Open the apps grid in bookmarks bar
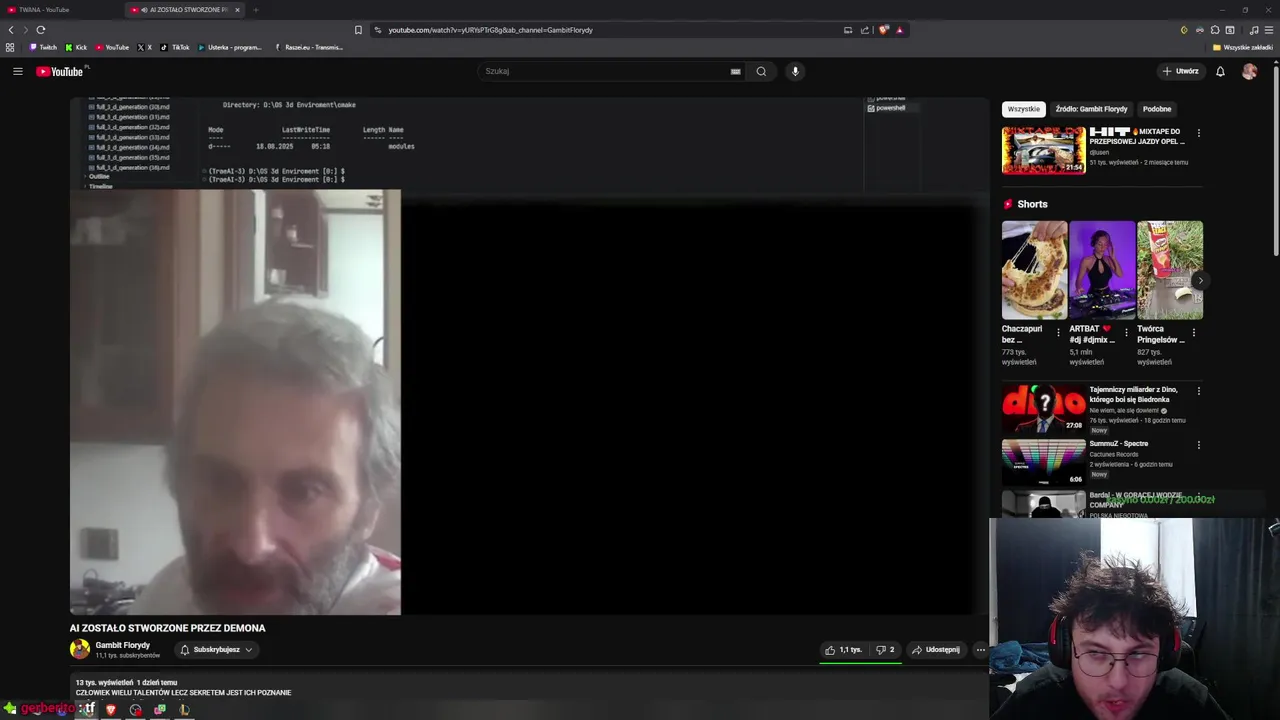Image resolution: width=1280 pixels, height=720 pixels. point(10,47)
